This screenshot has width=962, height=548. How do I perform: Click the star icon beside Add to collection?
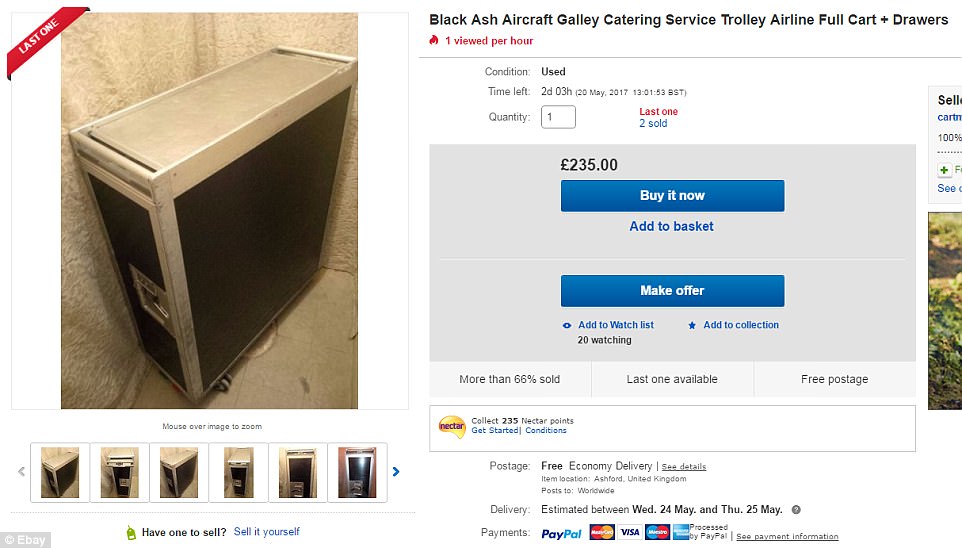coord(692,325)
